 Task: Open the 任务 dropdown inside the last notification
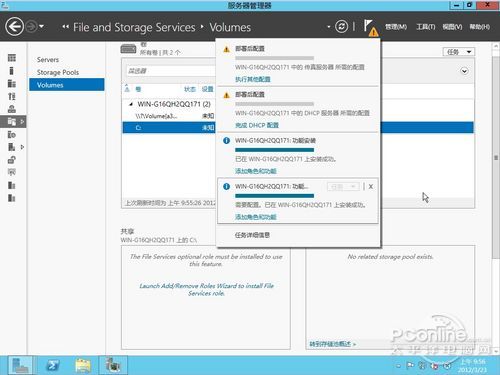click(343, 187)
